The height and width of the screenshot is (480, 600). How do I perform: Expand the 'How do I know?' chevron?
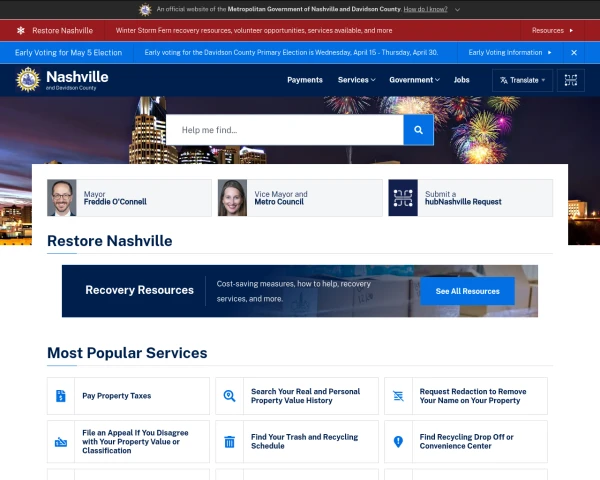pos(457,10)
